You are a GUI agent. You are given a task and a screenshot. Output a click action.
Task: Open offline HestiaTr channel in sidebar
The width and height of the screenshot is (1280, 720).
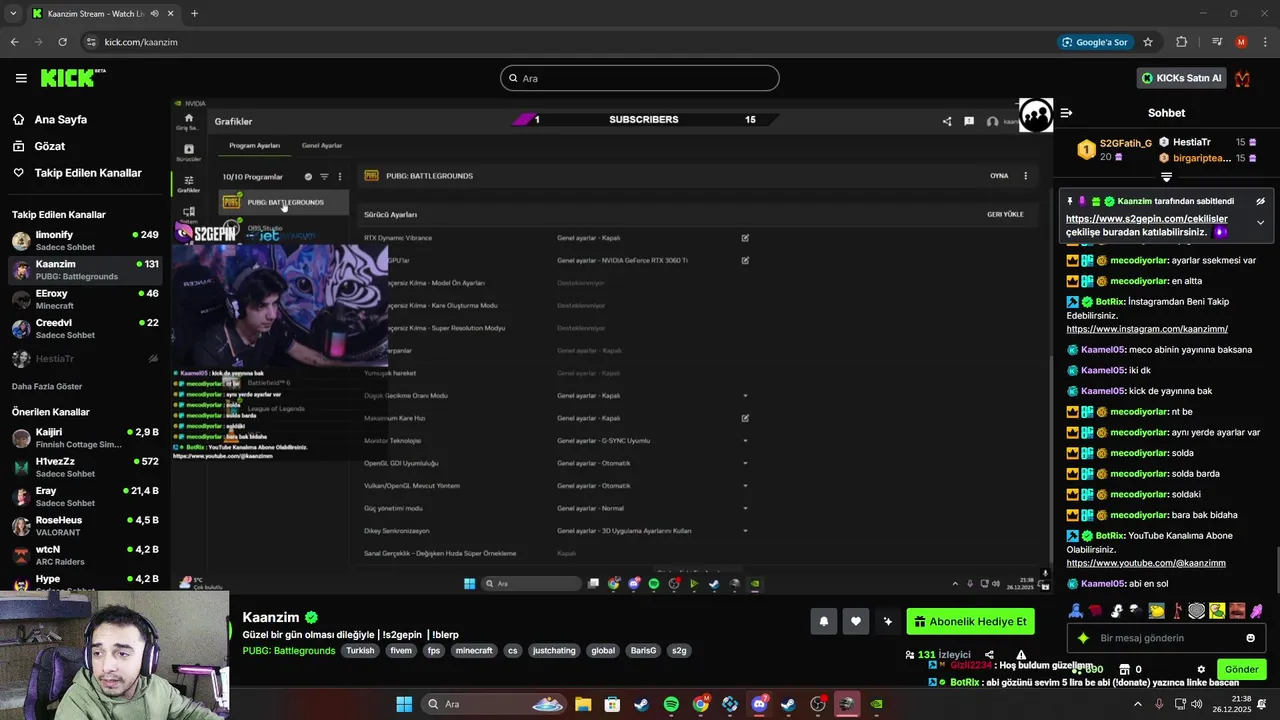[85, 358]
